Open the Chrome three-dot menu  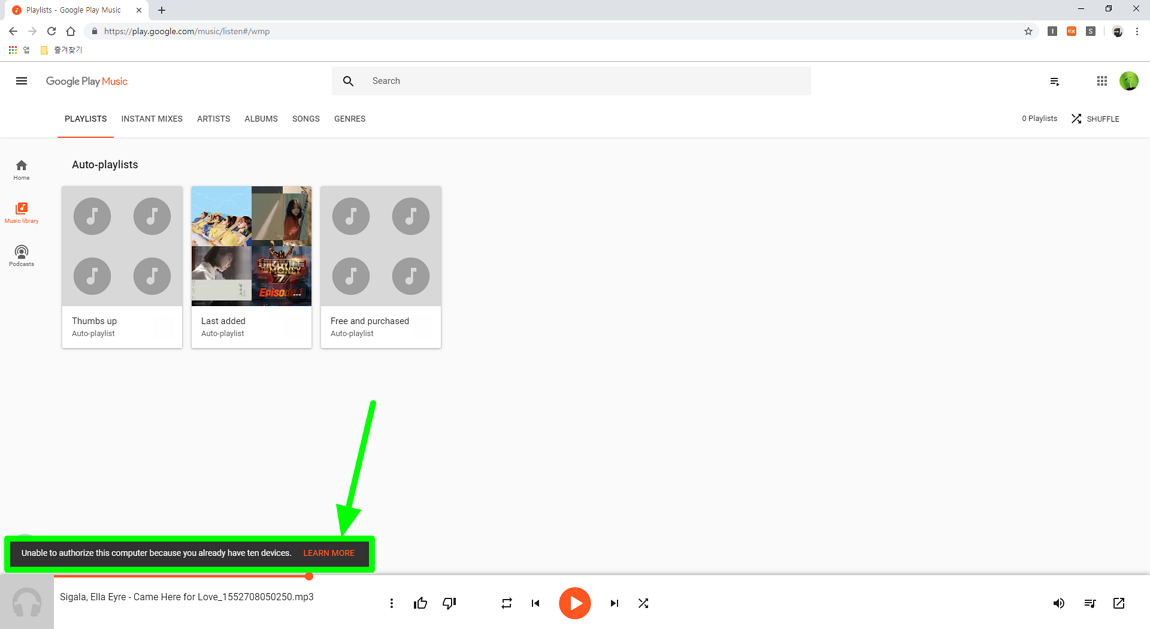(x=1137, y=32)
